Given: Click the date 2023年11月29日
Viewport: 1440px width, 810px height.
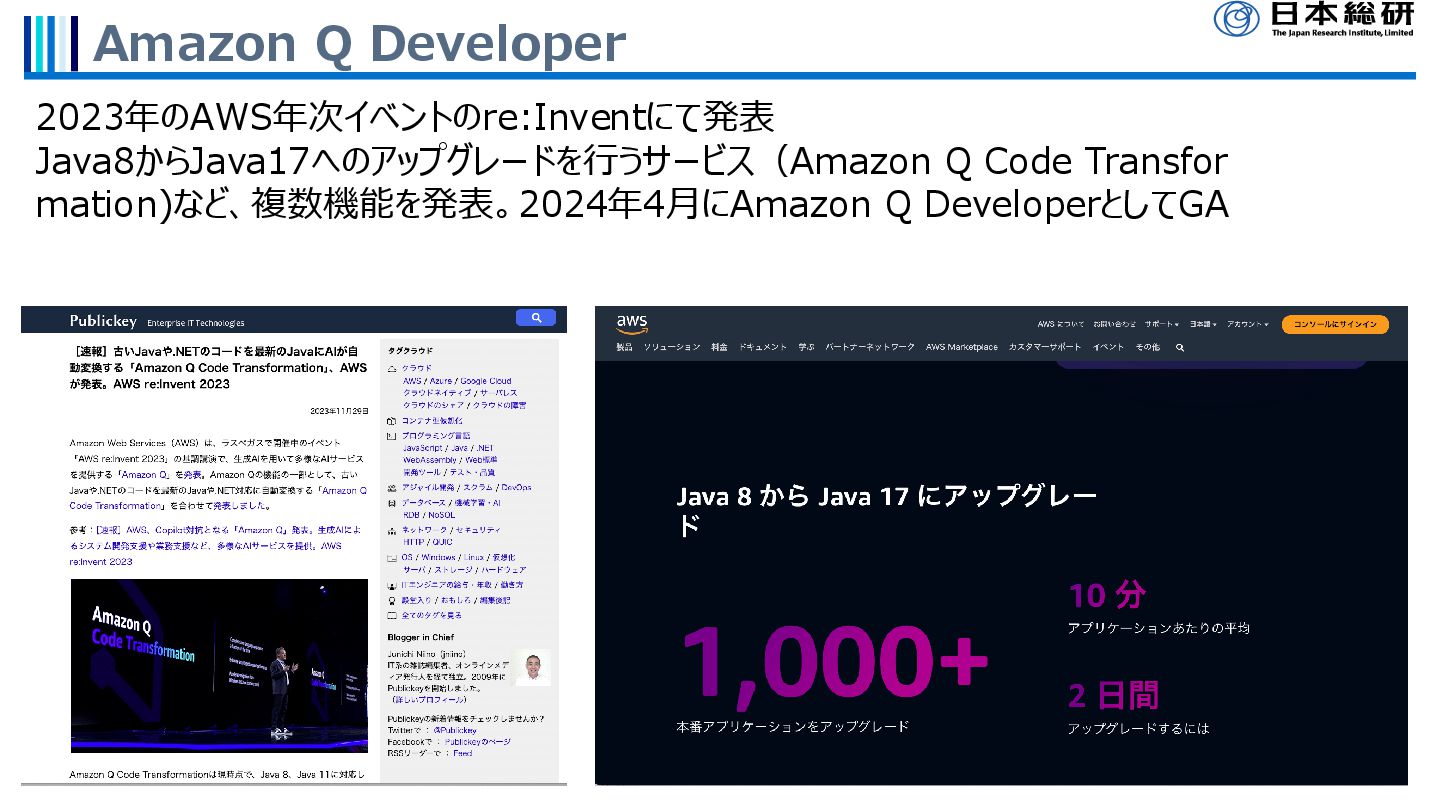Looking at the screenshot, I should 339,411.
